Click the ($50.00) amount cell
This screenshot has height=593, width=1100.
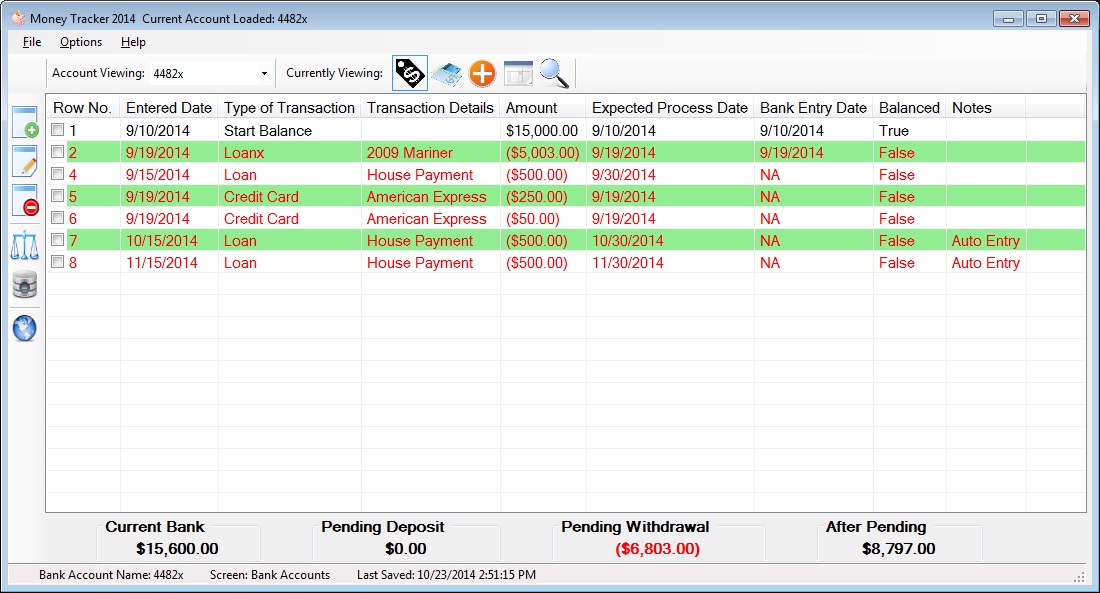532,218
